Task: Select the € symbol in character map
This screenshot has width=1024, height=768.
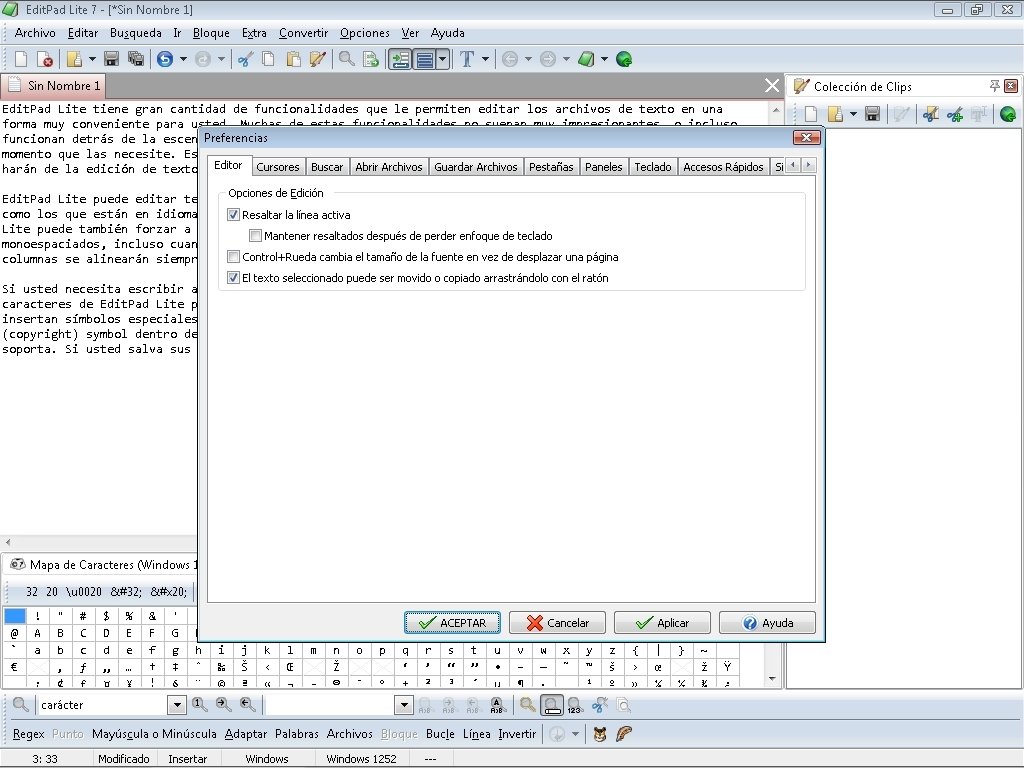Action: tap(14, 667)
